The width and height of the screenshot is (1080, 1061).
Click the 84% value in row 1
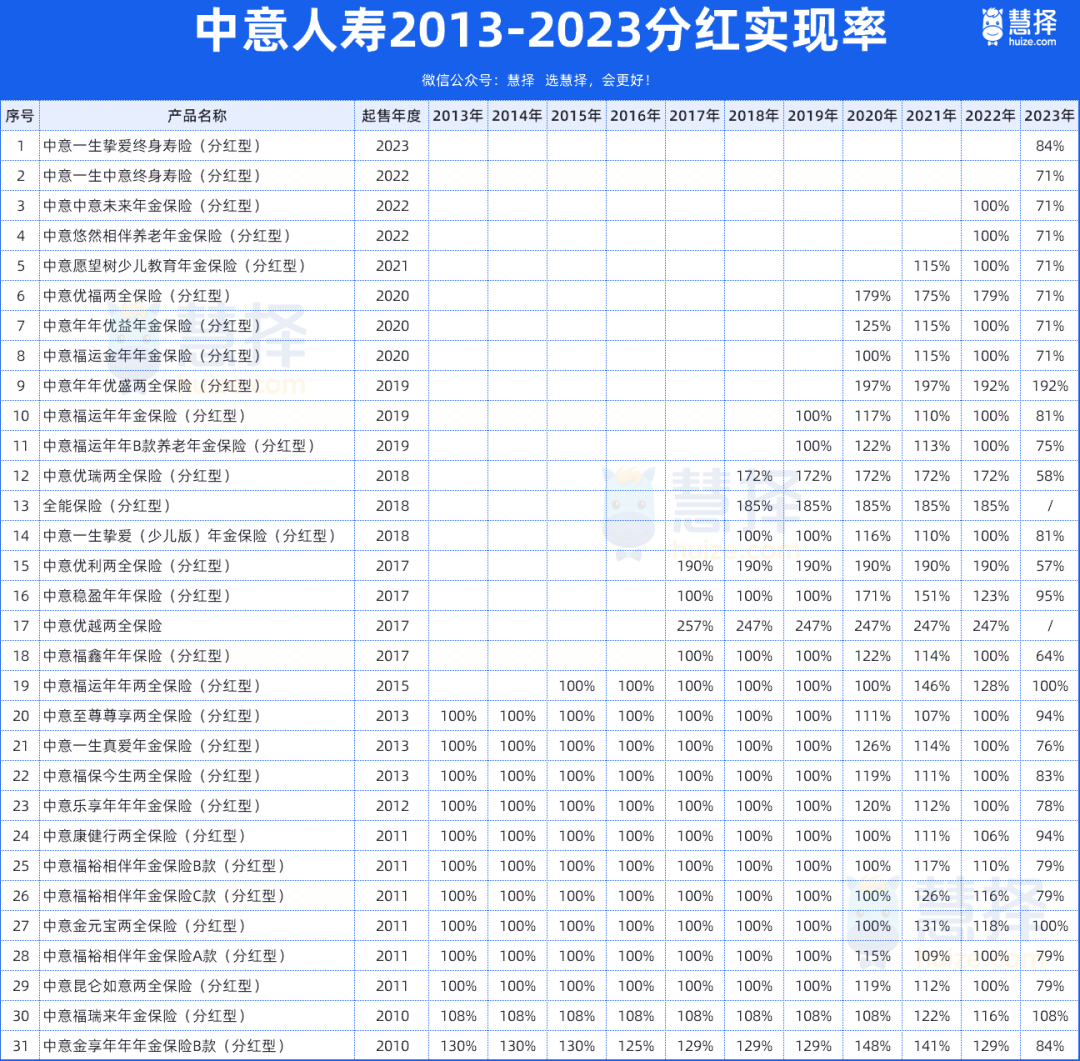[1049, 146]
